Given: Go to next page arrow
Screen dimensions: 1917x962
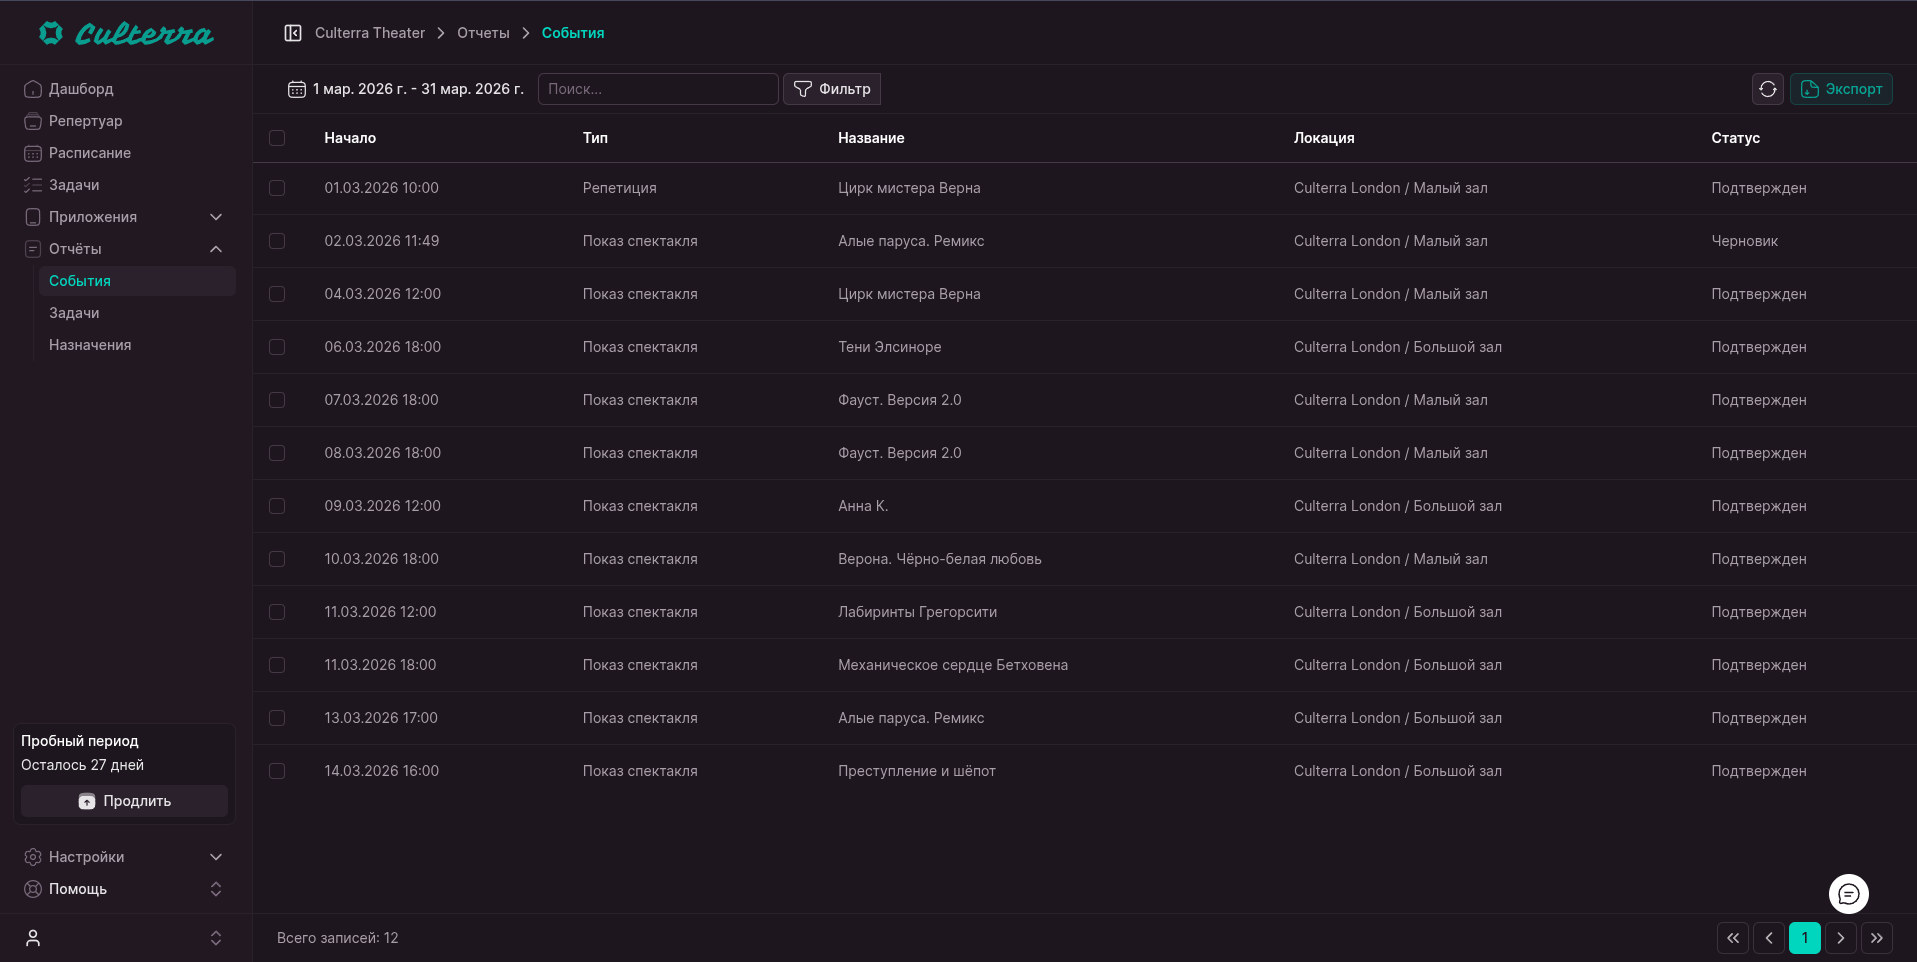Looking at the screenshot, I should 1840,938.
